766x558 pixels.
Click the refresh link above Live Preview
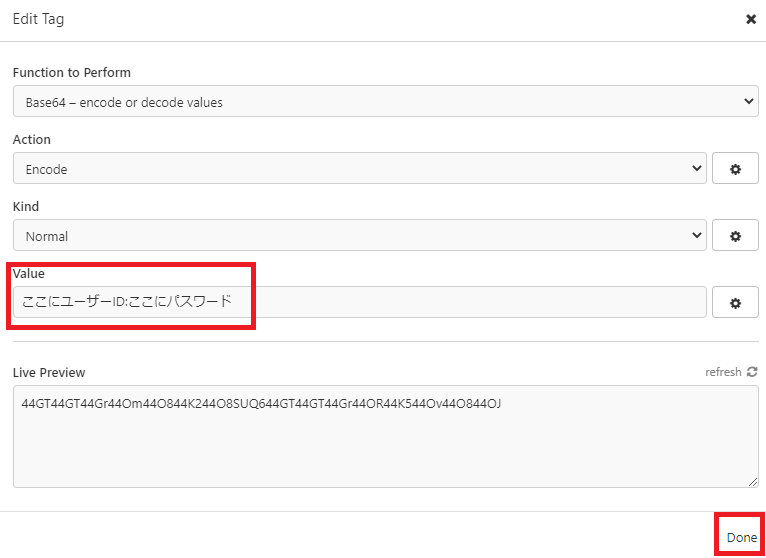pos(731,372)
